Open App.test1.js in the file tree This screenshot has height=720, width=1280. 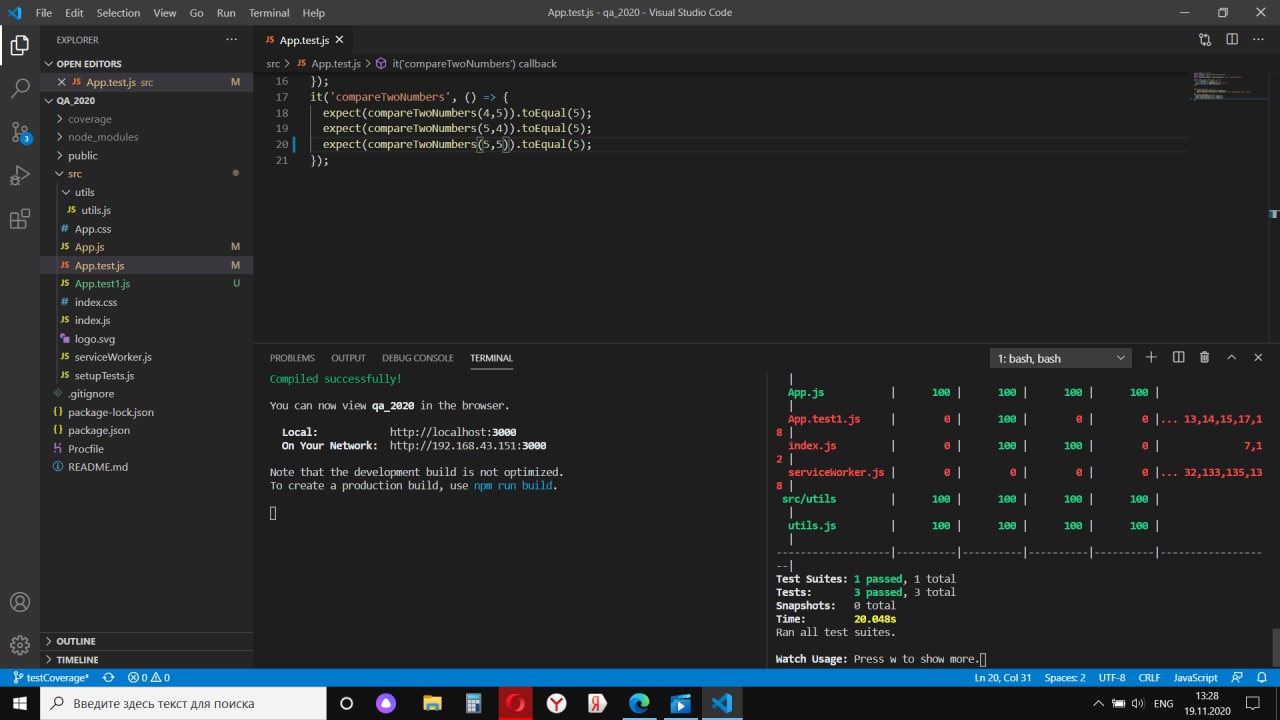[147, 284]
